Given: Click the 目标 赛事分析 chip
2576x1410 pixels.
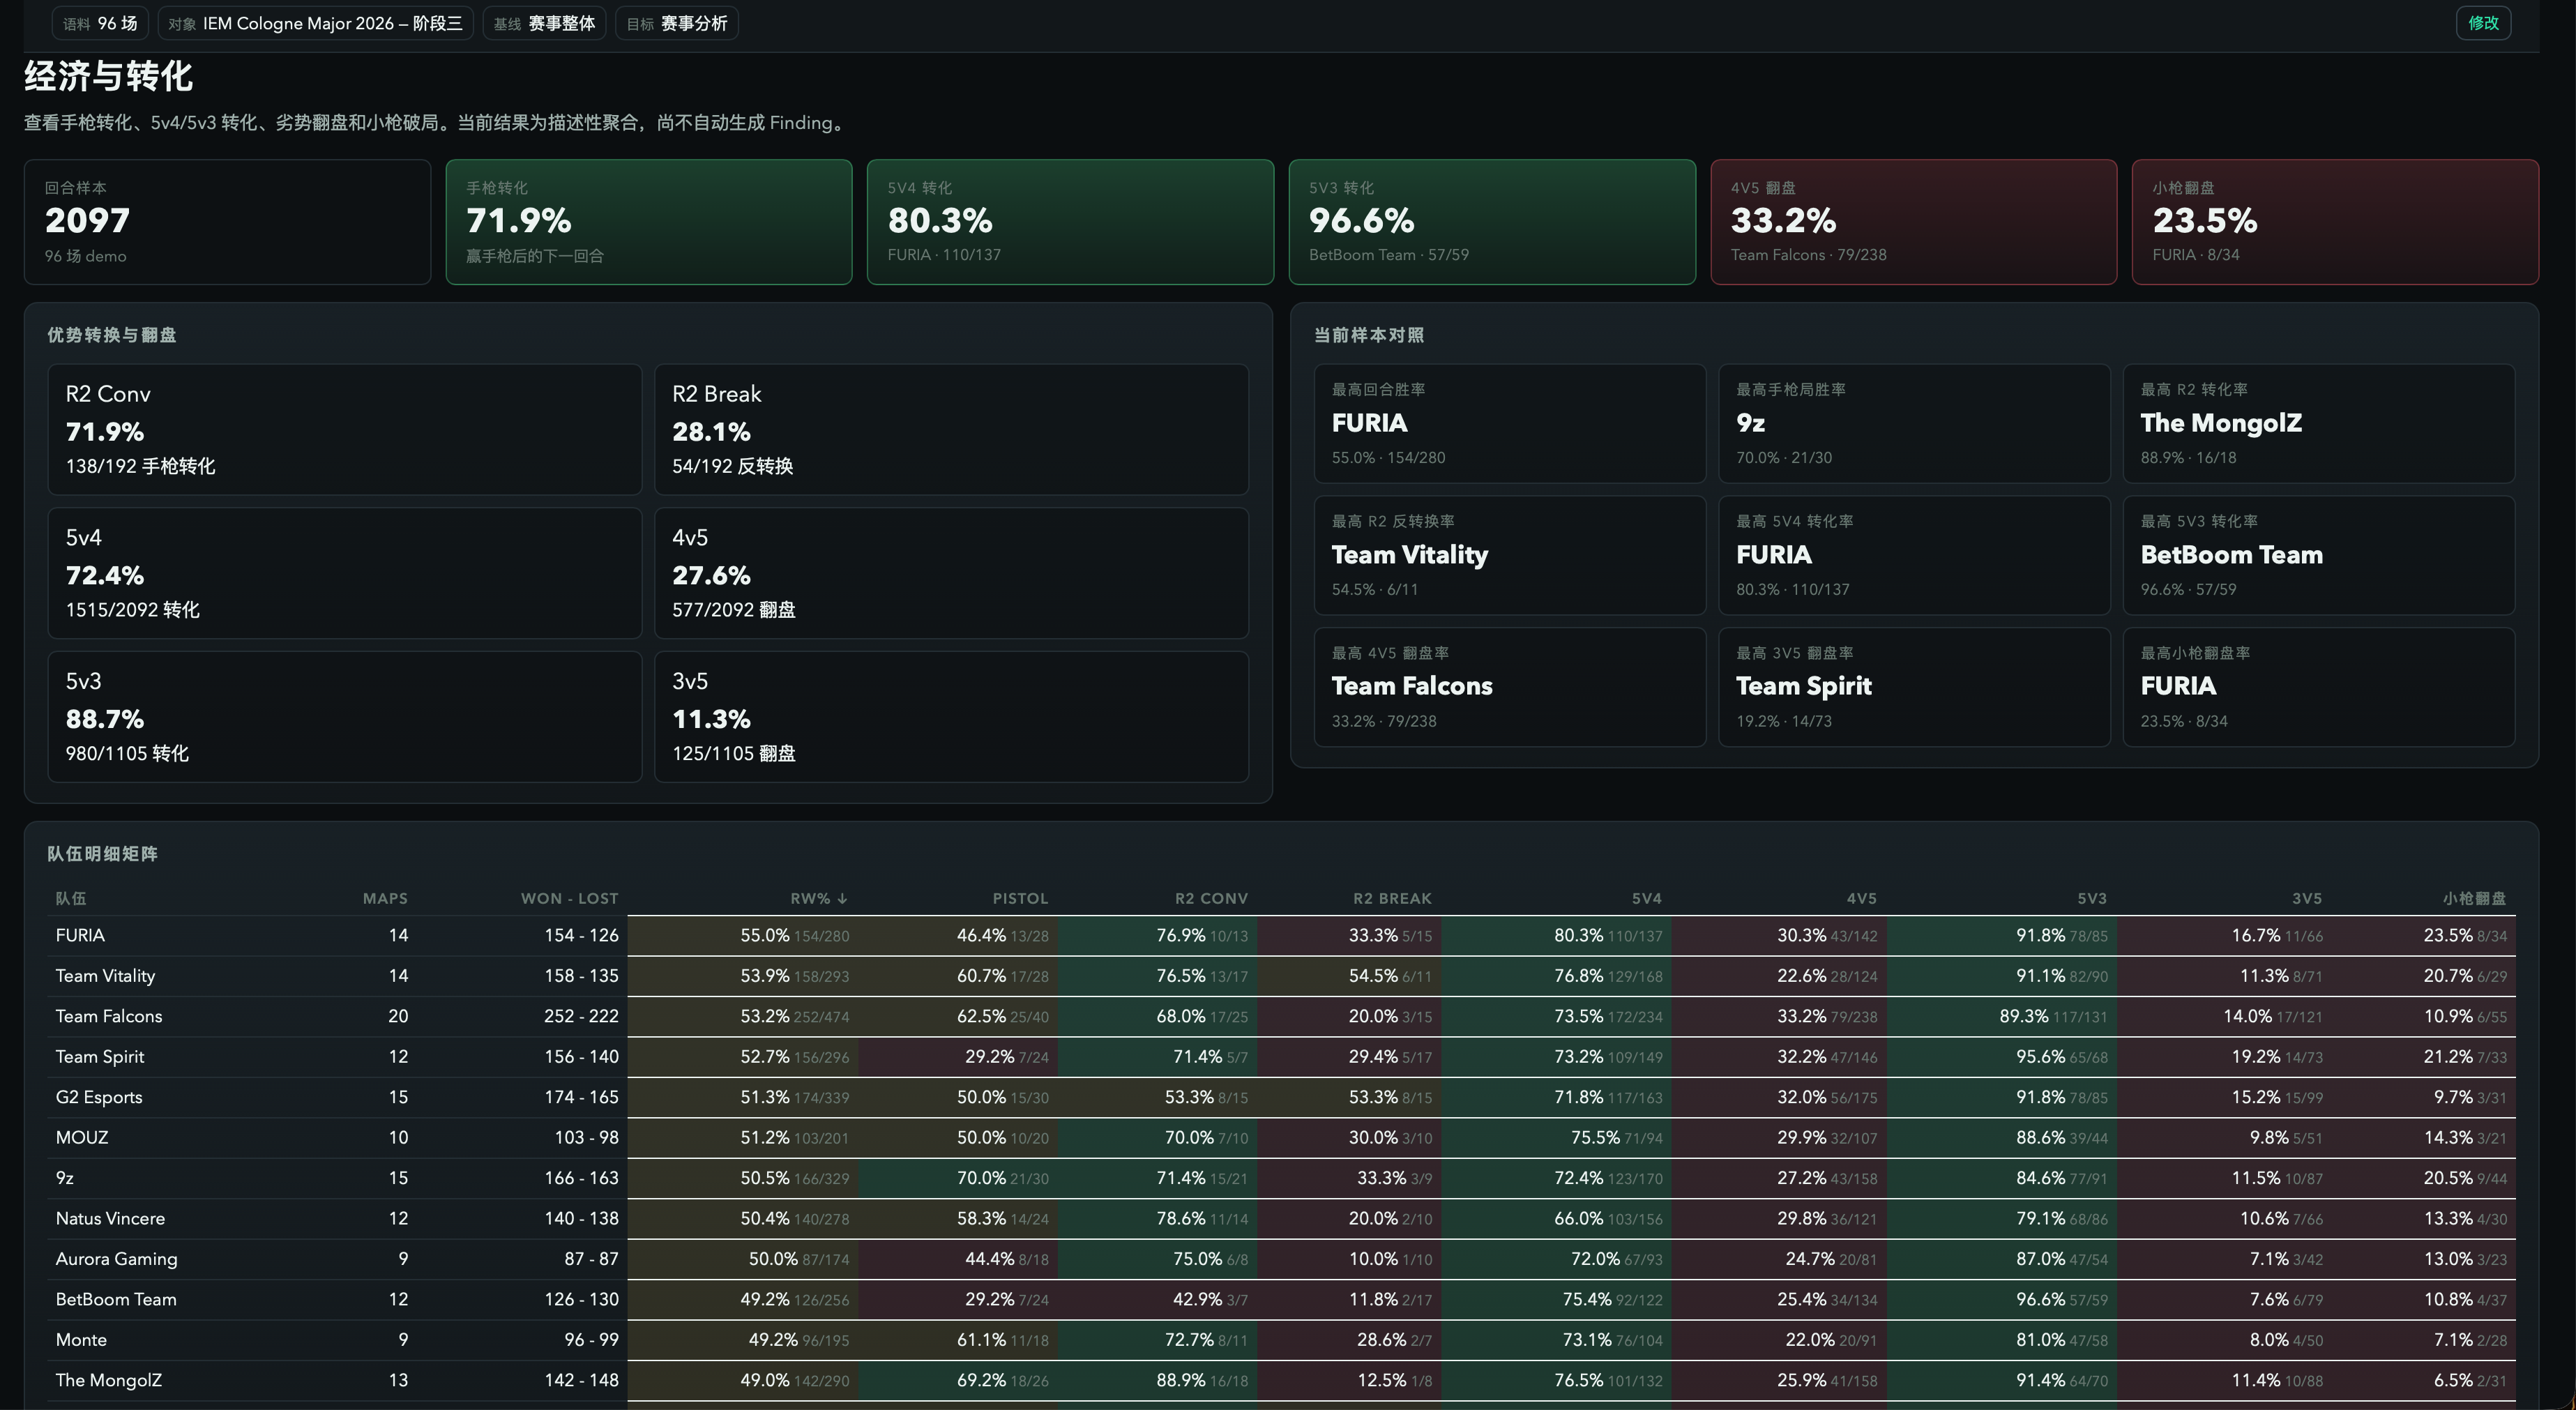Looking at the screenshot, I should 677,23.
